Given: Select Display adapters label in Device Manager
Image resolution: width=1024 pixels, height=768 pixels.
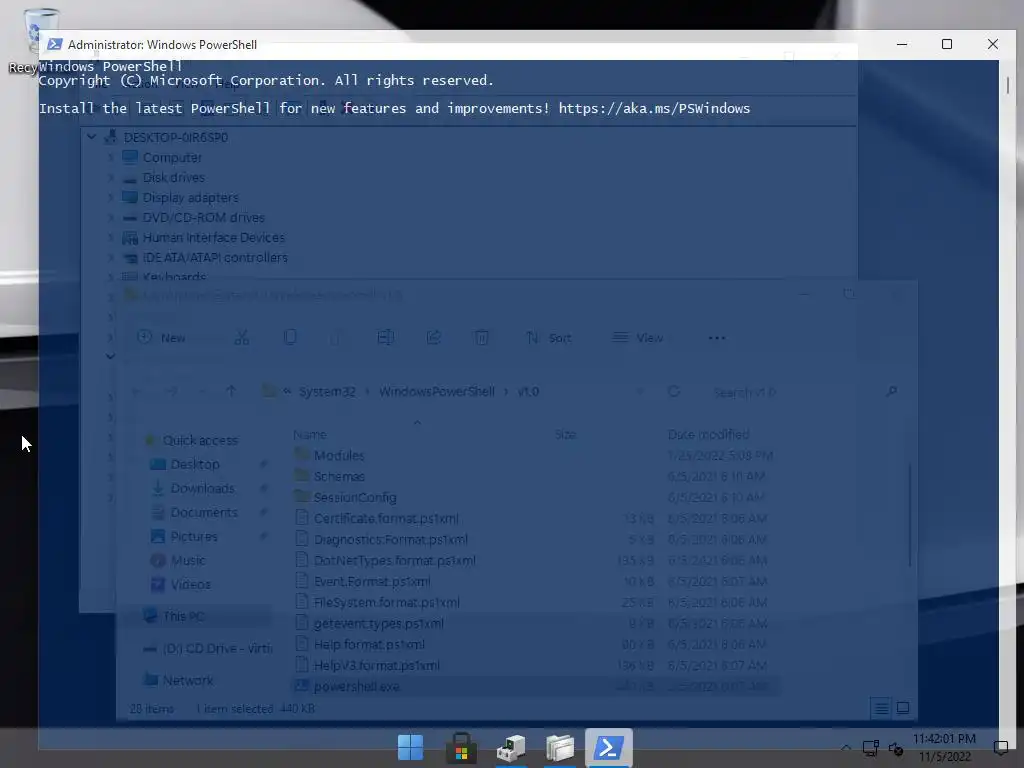Looking at the screenshot, I should tap(191, 197).
